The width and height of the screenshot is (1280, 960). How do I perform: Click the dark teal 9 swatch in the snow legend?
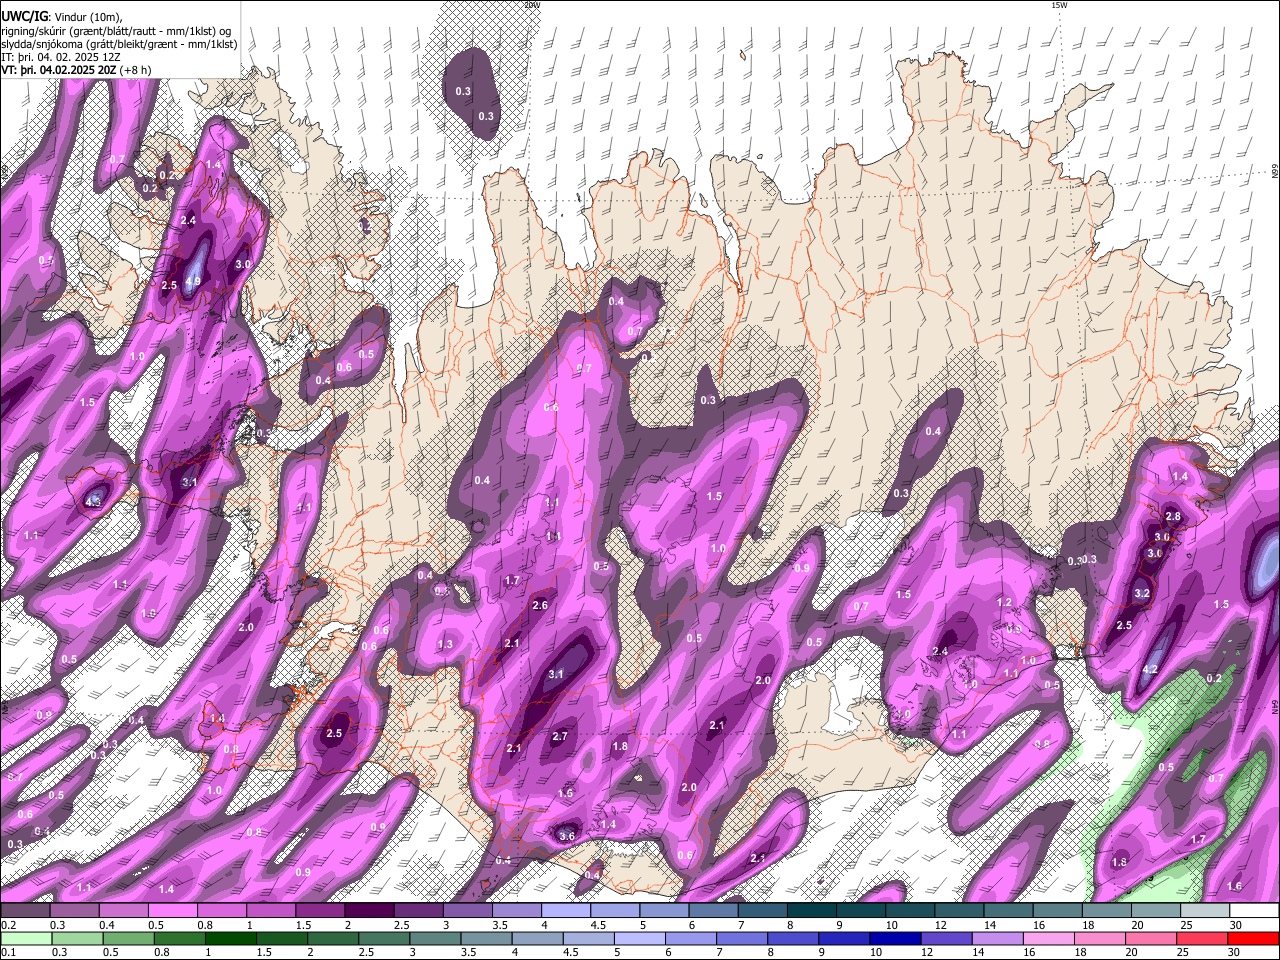coord(811,911)
